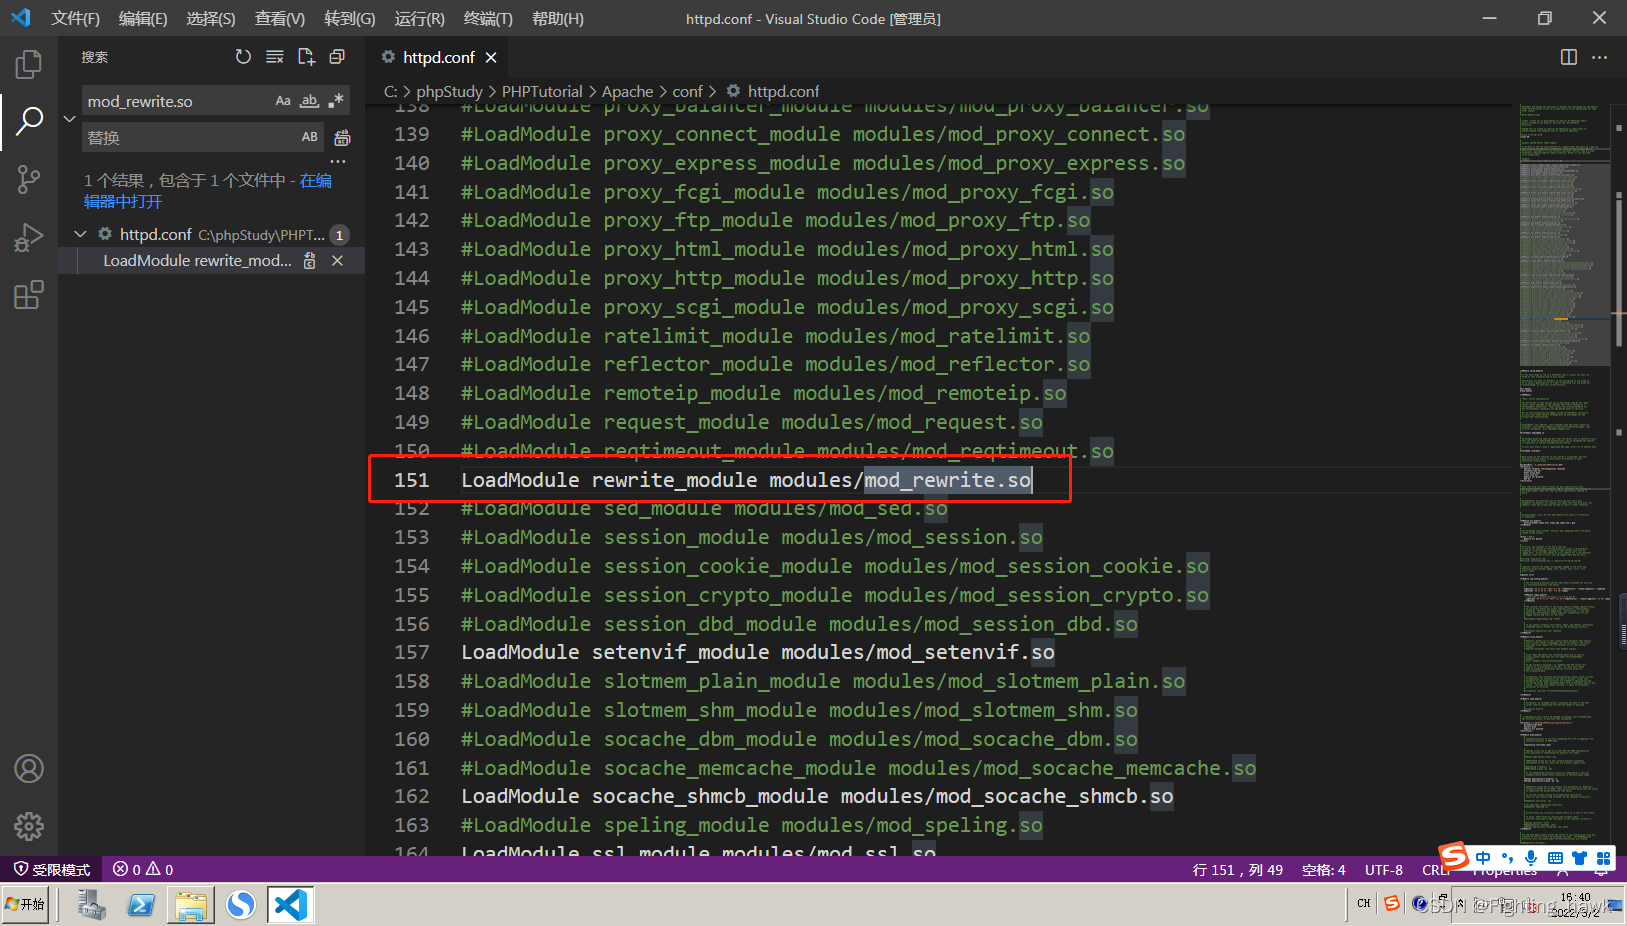Open the 查看(V) menu
The height and width of the screenshot is (926, 1627).
pos(280,18)
